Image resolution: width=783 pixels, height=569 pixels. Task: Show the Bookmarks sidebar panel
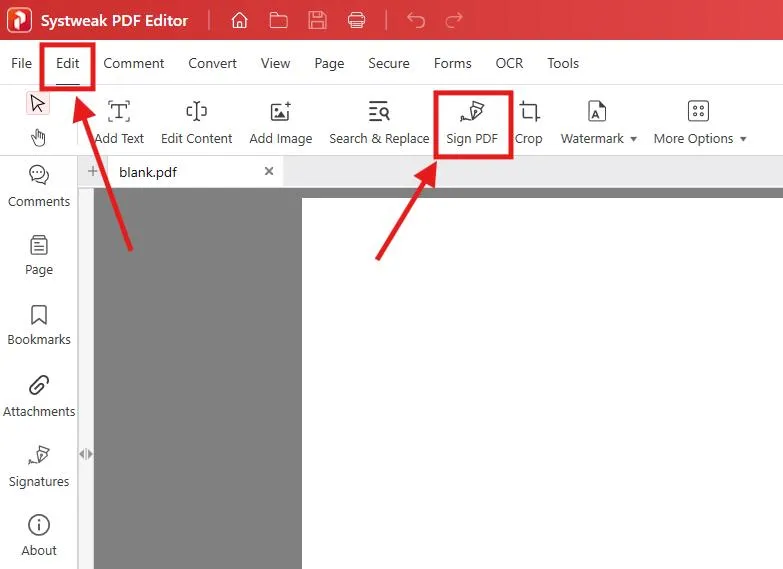click(39, 325)
